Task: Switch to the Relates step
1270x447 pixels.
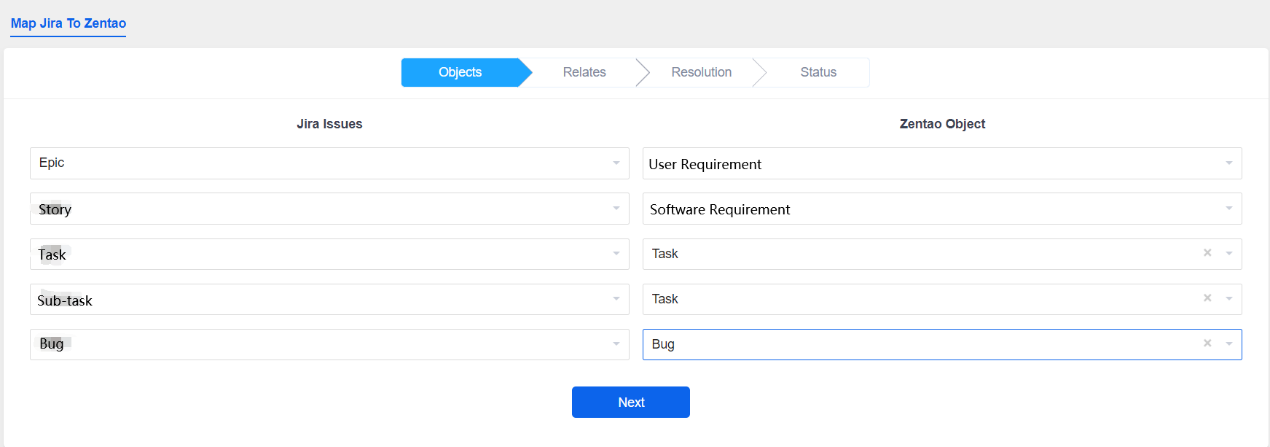Action: coord(584,72)
